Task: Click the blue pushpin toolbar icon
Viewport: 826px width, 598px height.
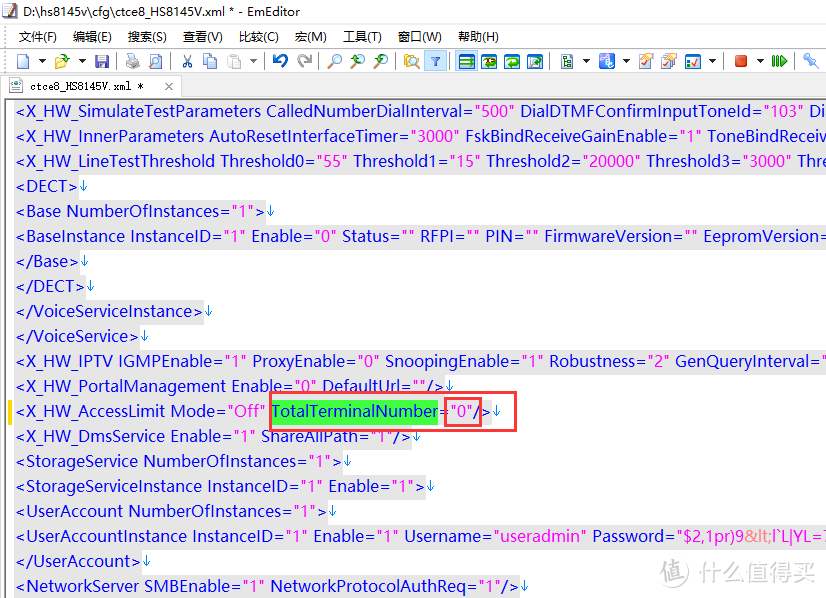Action: tap(810, 61)
